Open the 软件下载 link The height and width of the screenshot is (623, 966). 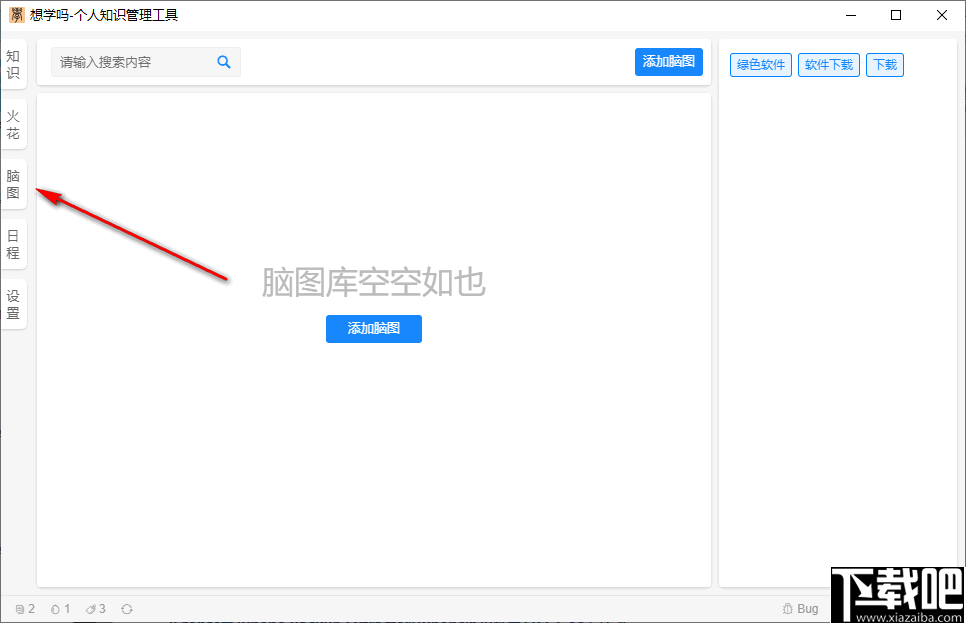coord(828,64)
